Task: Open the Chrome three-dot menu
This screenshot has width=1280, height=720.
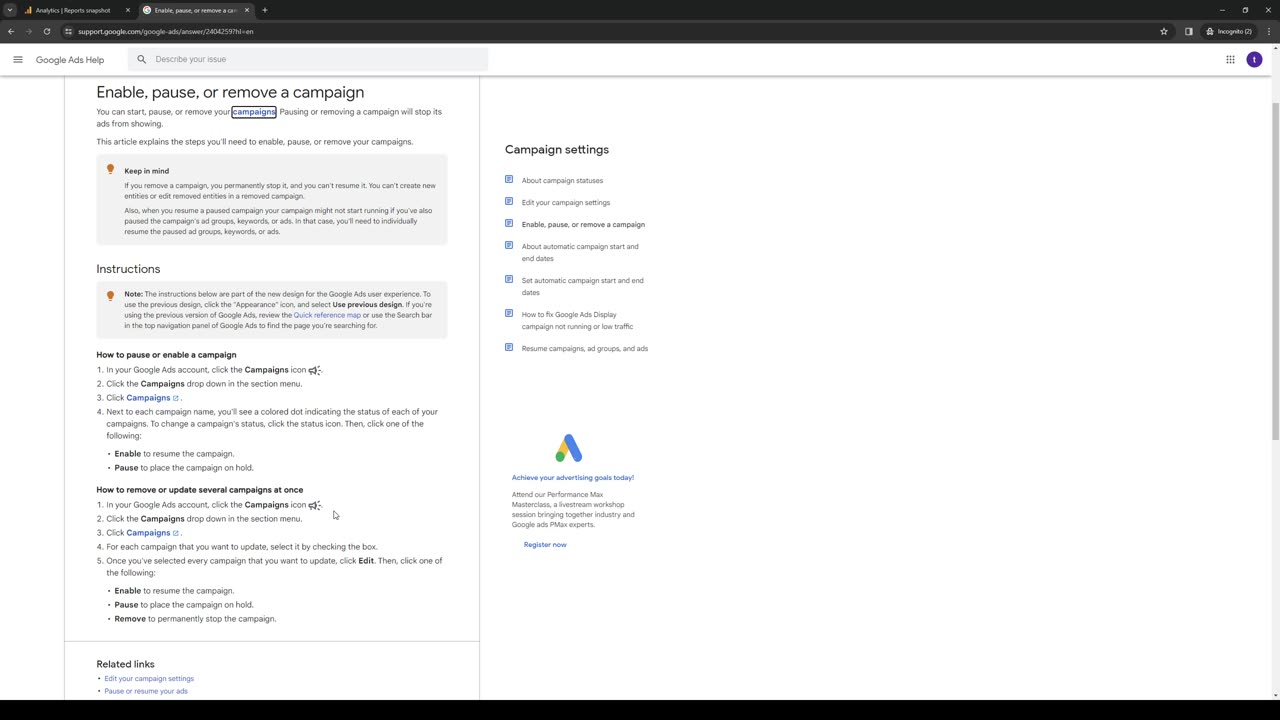Action: (1268, 31)
